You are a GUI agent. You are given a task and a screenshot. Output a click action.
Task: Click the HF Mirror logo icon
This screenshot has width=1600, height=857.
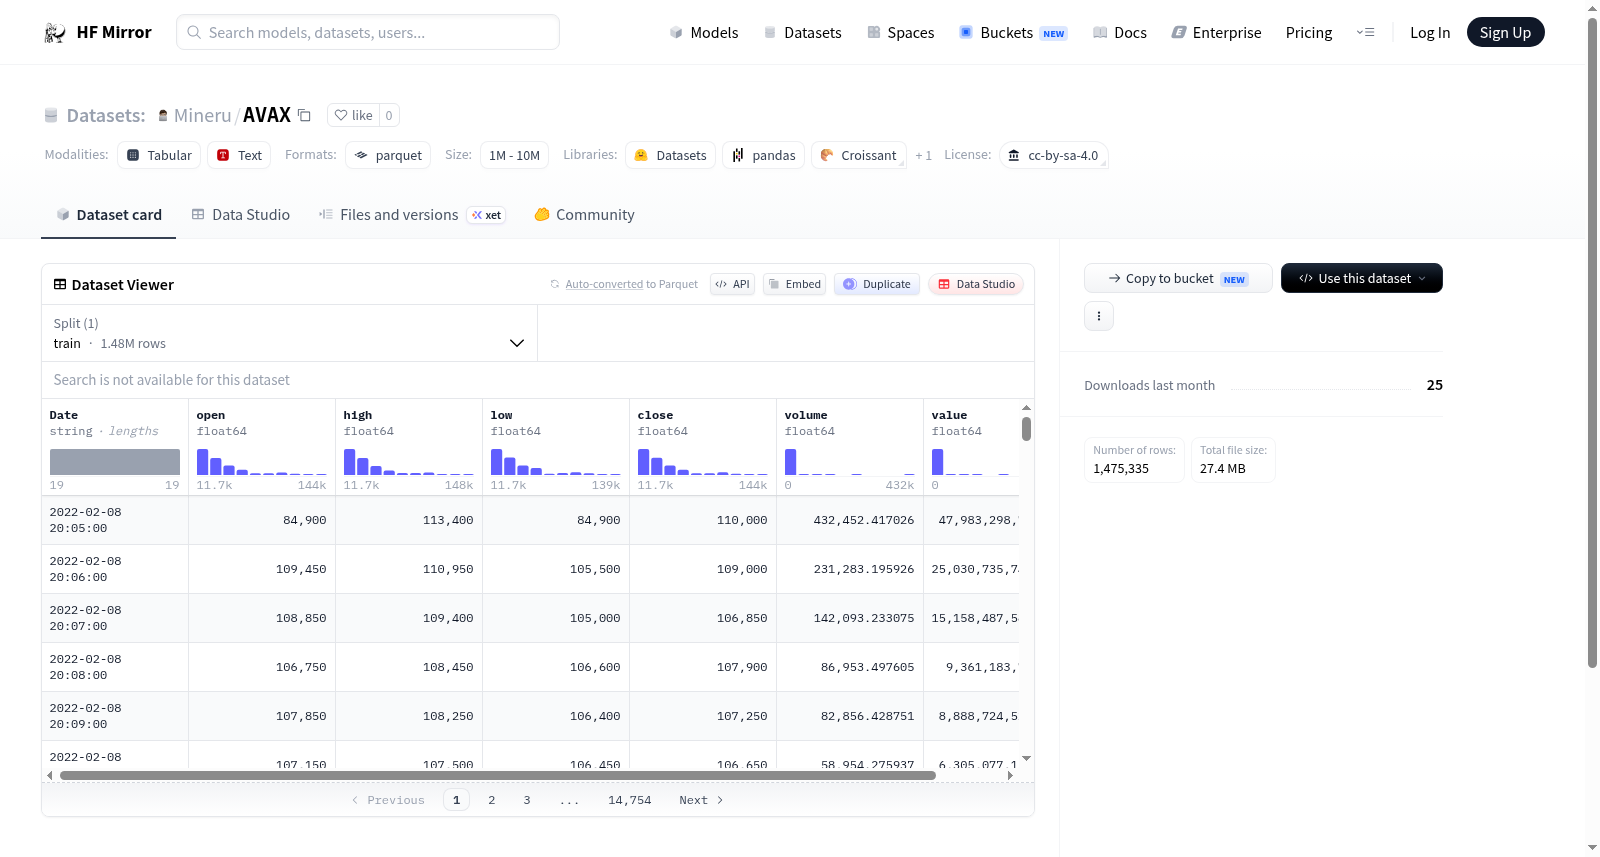click(55, 33)
